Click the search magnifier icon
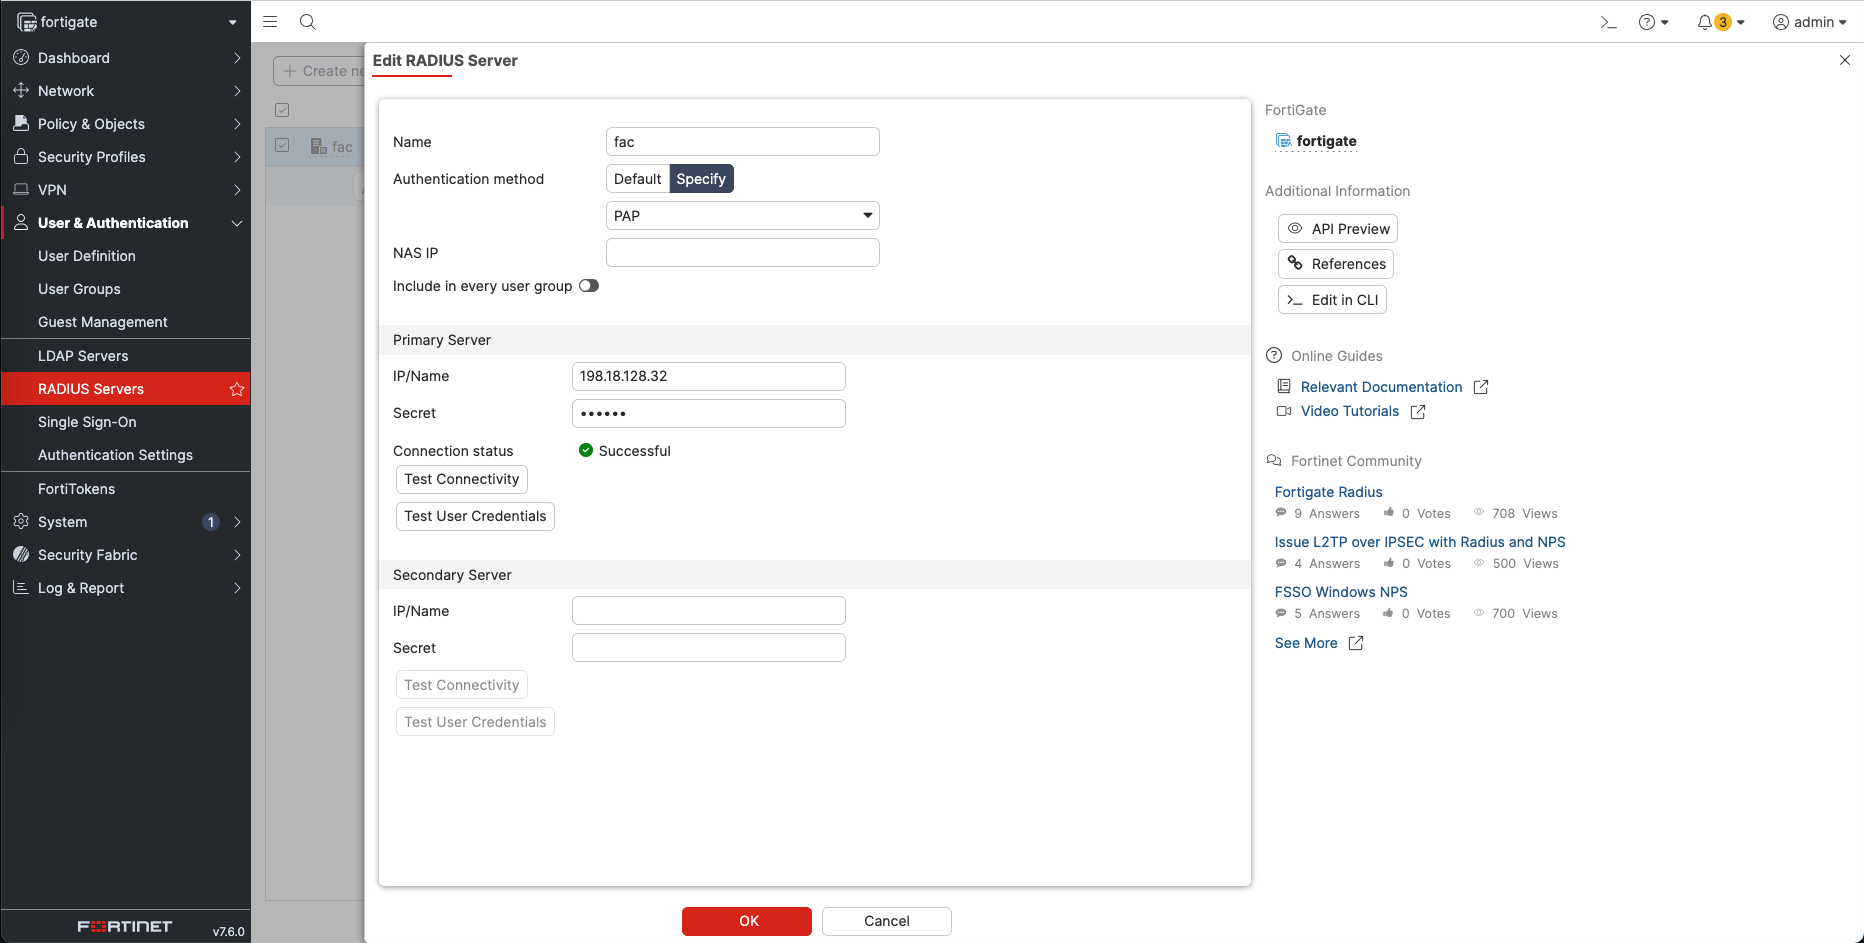Image resolution: width=1864 pixels, height=943 pixels. 308,22
